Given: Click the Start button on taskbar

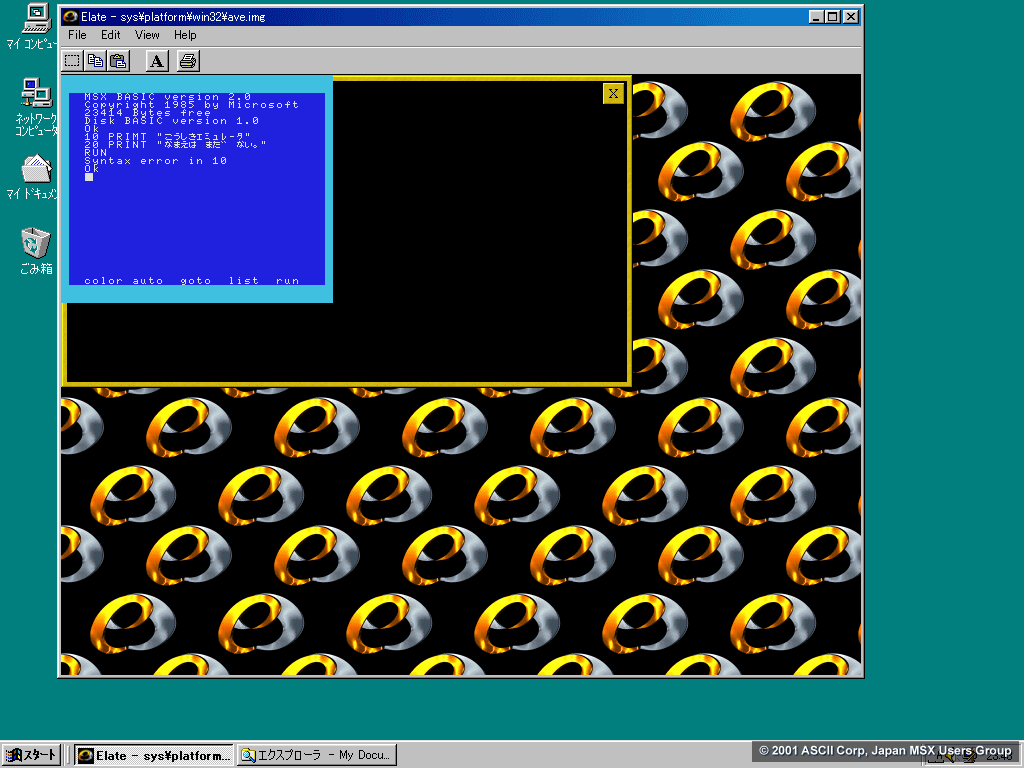Looking at the screenshot, I should (31, 755).
